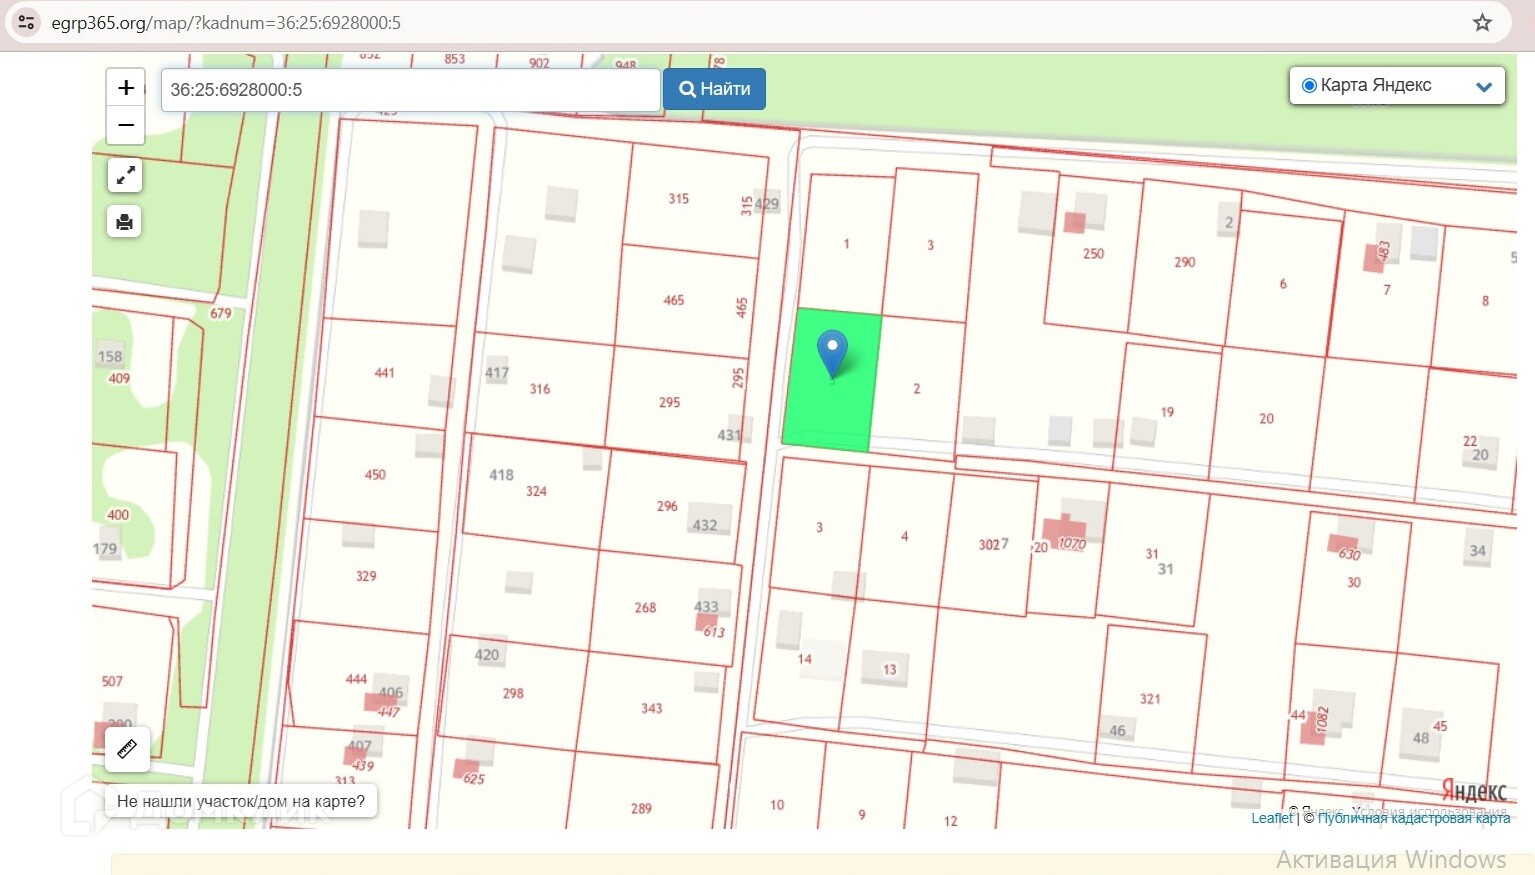Zoom in on the map

126,88
